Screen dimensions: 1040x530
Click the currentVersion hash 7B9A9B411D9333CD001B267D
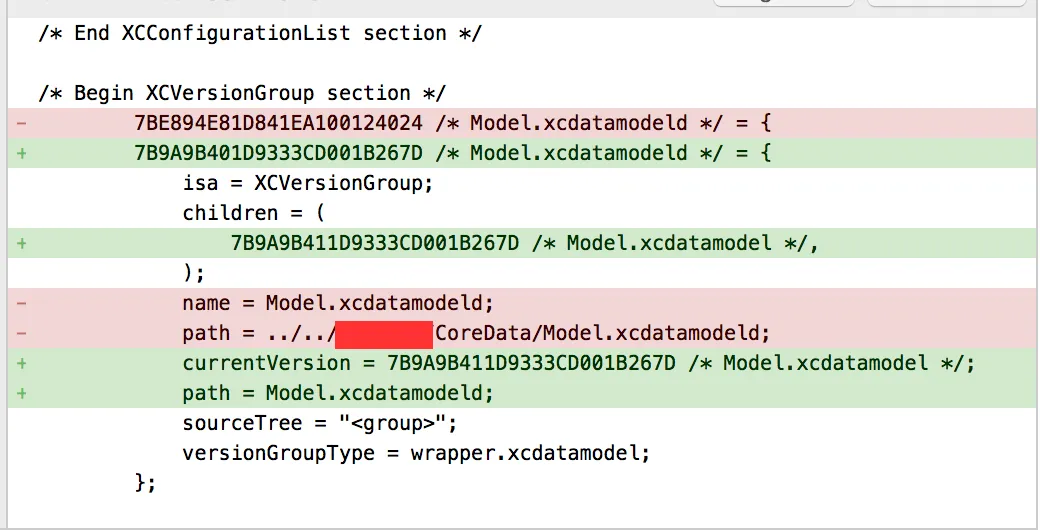531,363
